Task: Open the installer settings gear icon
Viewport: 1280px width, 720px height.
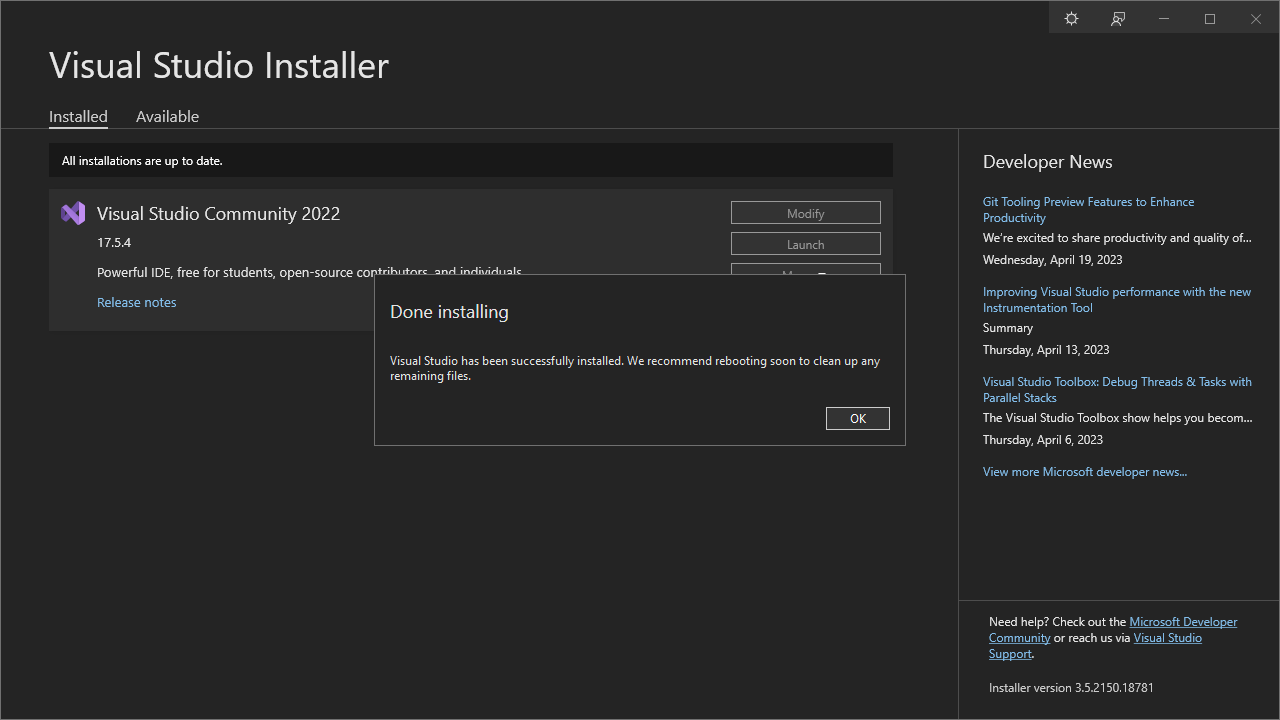Action: point(1071,19)
